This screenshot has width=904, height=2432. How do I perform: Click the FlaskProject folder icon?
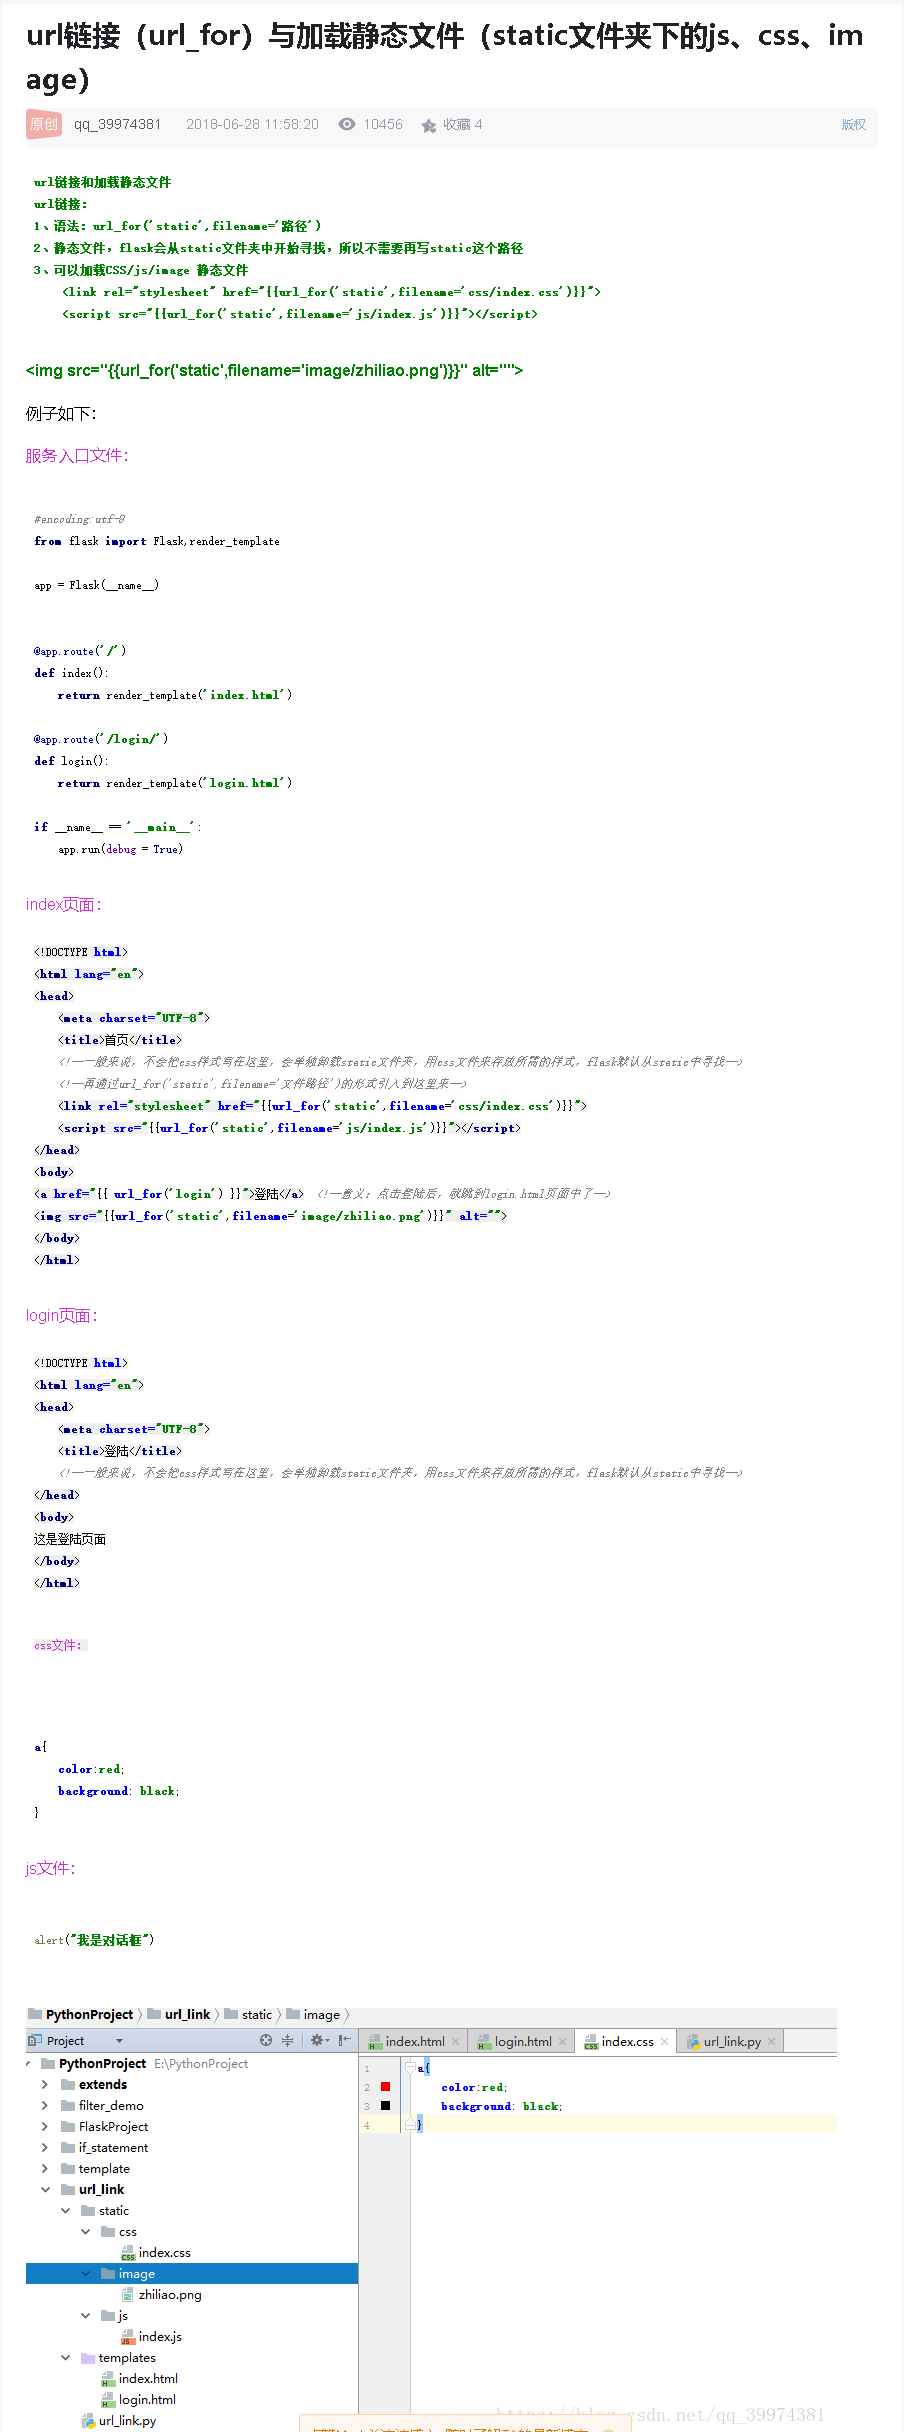click(68, 2126)
